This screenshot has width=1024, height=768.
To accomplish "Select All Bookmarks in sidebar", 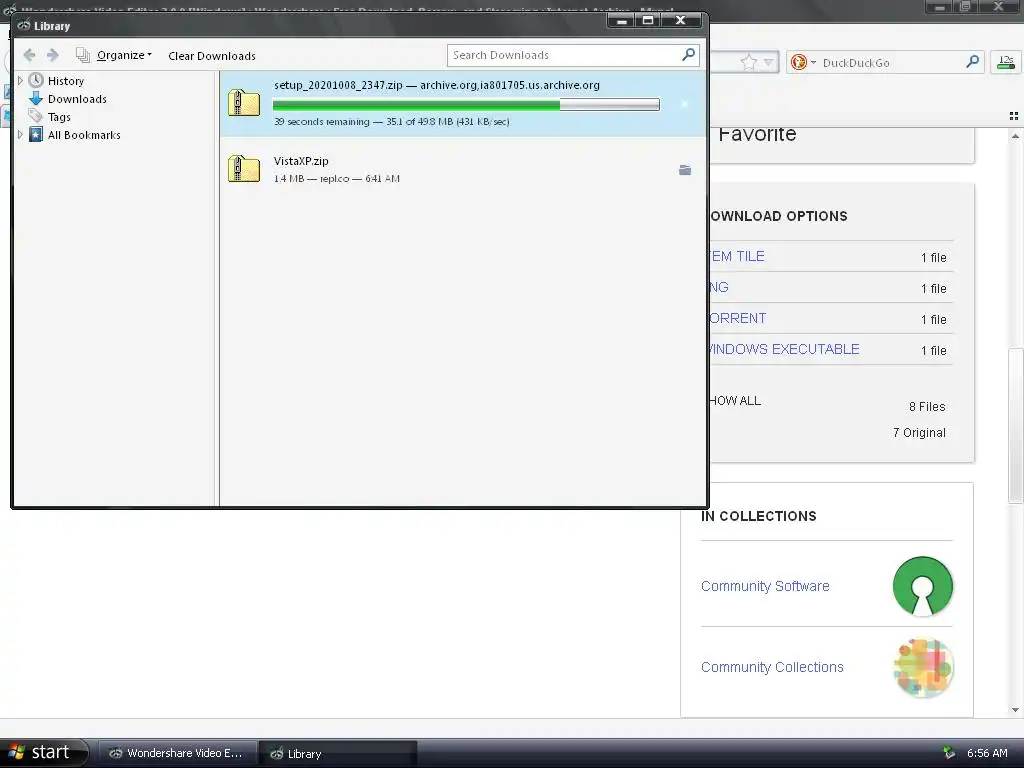I will pyautogui.click(x=84, y=135).
